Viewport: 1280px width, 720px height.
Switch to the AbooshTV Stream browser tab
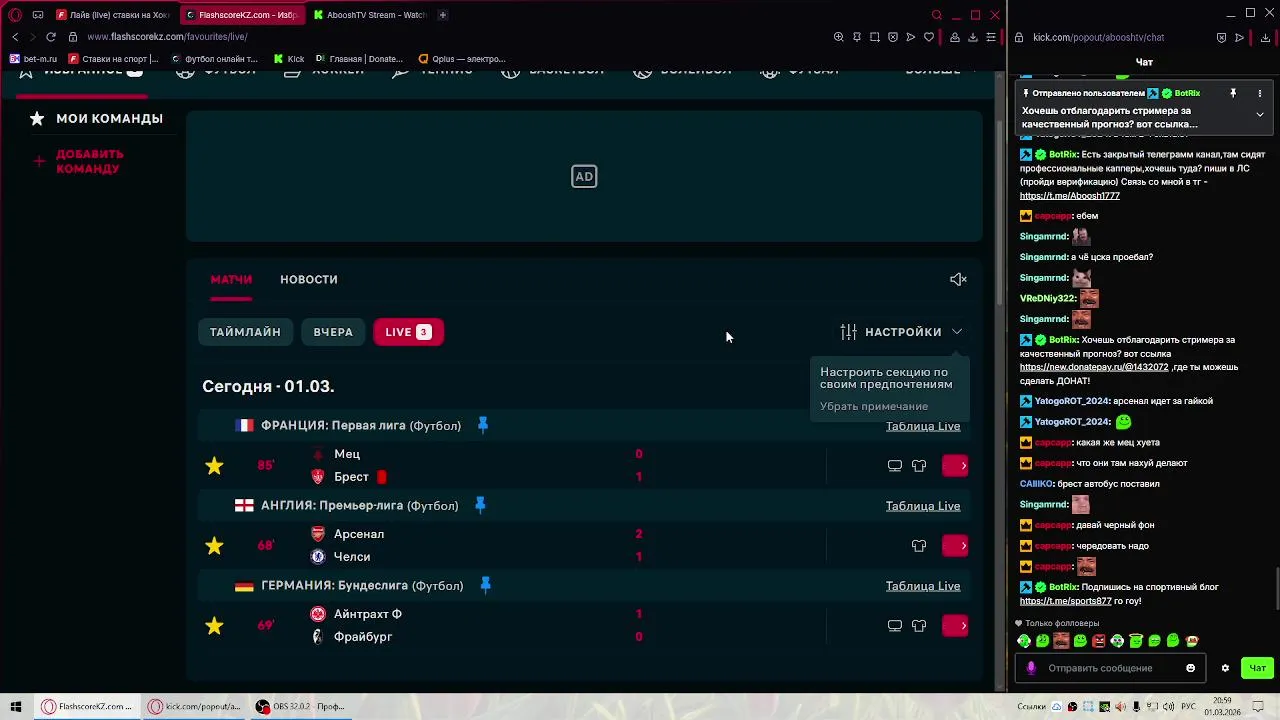[x=370, y=15]
